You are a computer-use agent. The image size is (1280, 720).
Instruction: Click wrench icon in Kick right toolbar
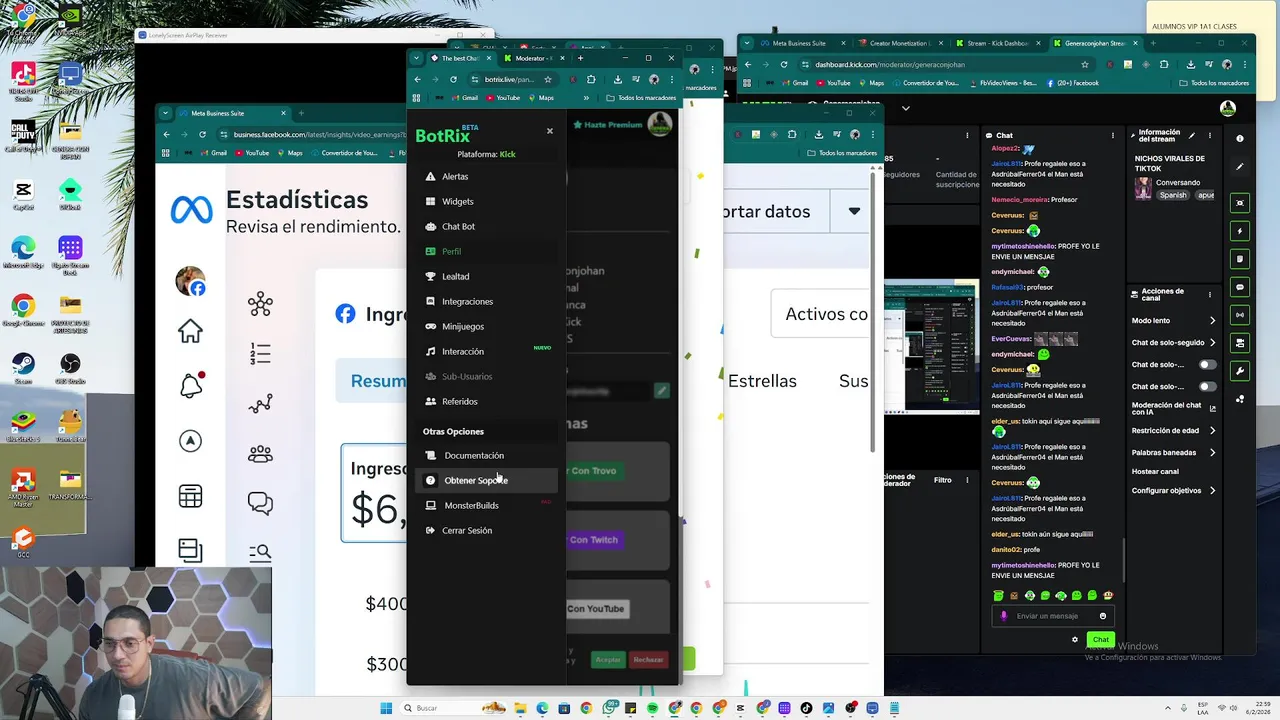[x=1240, y=371]
